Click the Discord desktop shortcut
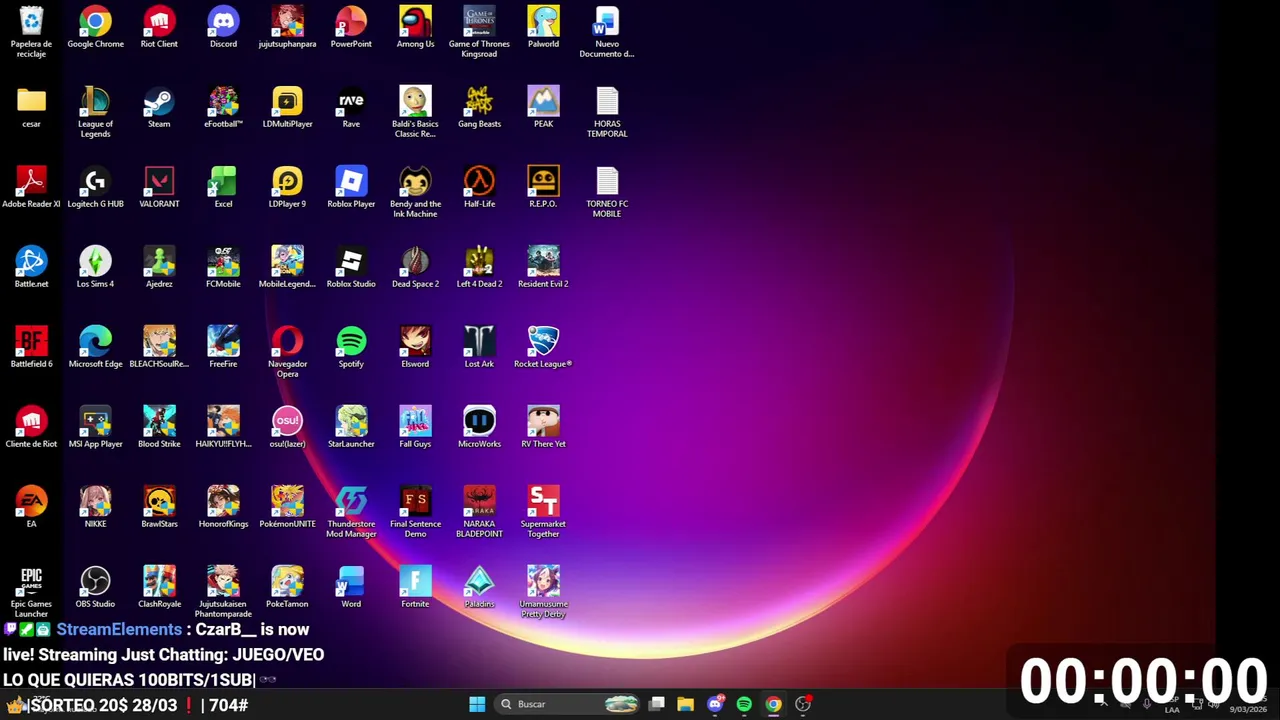The width and height of the screenshot is (1280, 720). 223,28
